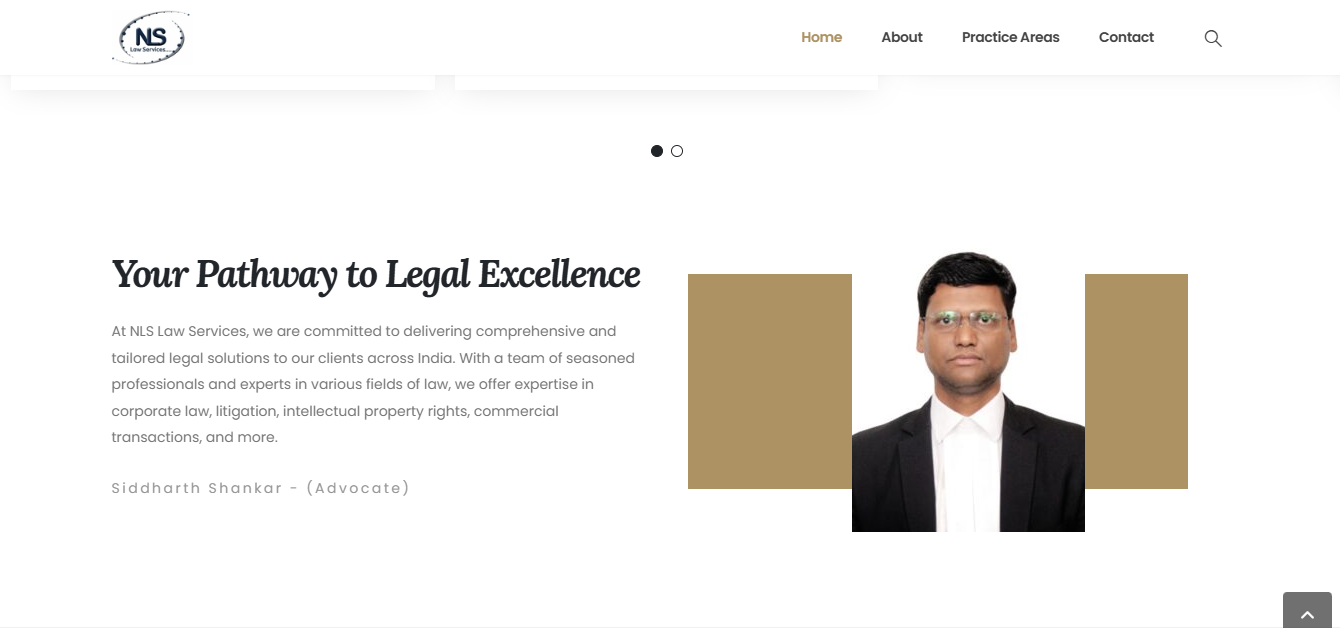Screen dimensions: 1340x628
Task: Click the middle carousel card below the header
Action: coord(666,82)
